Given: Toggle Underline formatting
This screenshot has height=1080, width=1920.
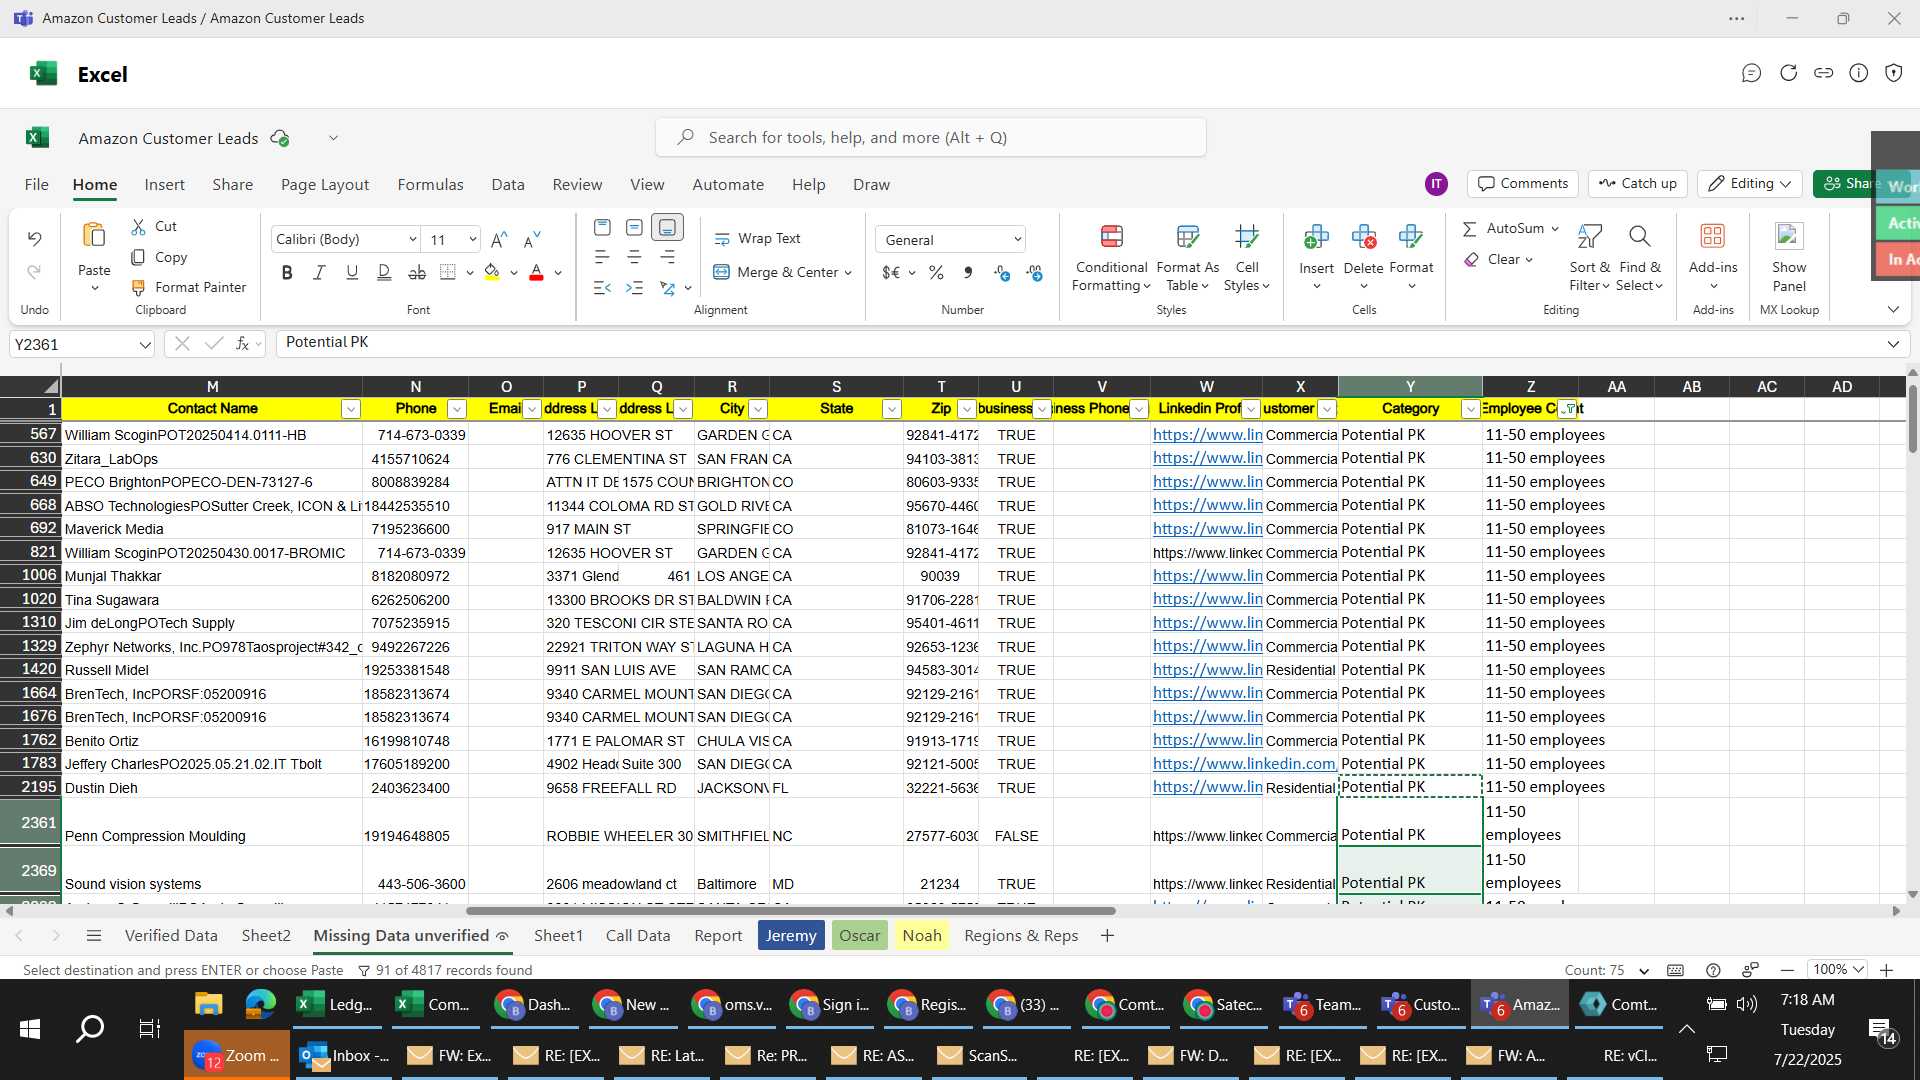Looking at the screenshot, I should pos(351,272).
